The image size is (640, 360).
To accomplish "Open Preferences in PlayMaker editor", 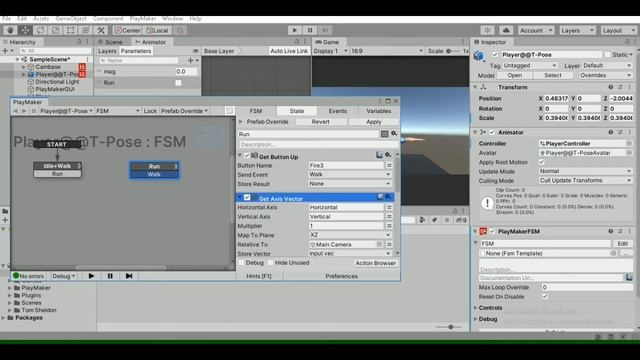I will point(341,276).
